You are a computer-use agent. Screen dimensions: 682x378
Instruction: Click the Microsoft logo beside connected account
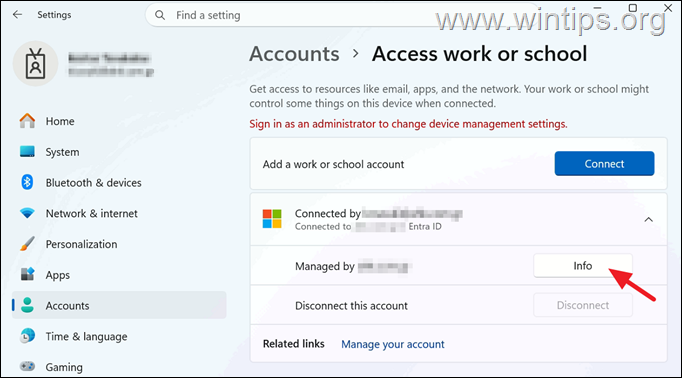point(272,219)
